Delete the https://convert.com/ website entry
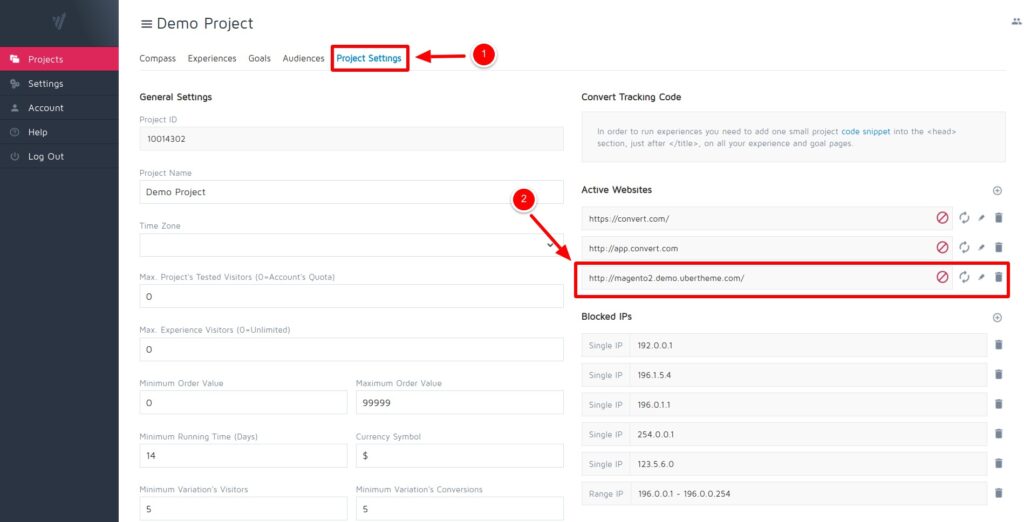1024x522 pixels. pyautogui.click(x=999, y=218)
